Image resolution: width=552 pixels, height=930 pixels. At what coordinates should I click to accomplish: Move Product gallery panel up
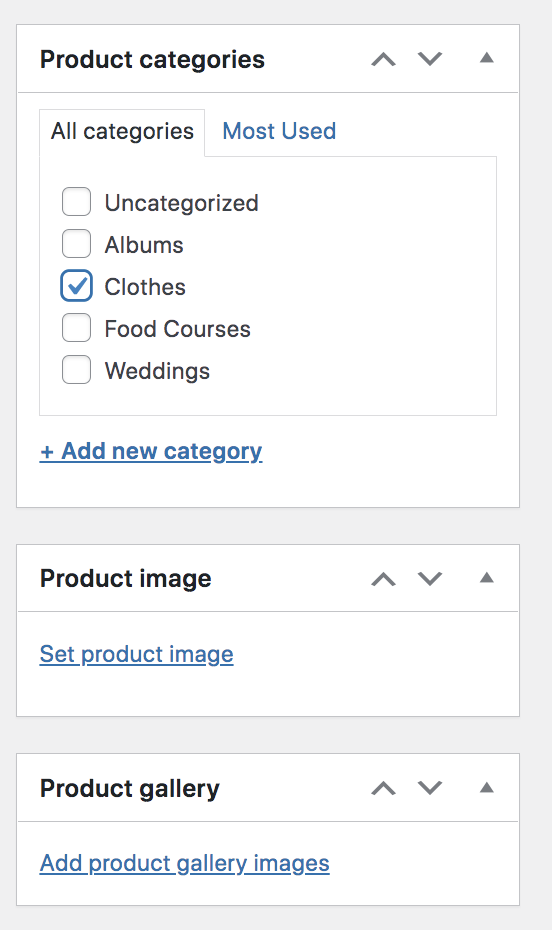(384, 788)
